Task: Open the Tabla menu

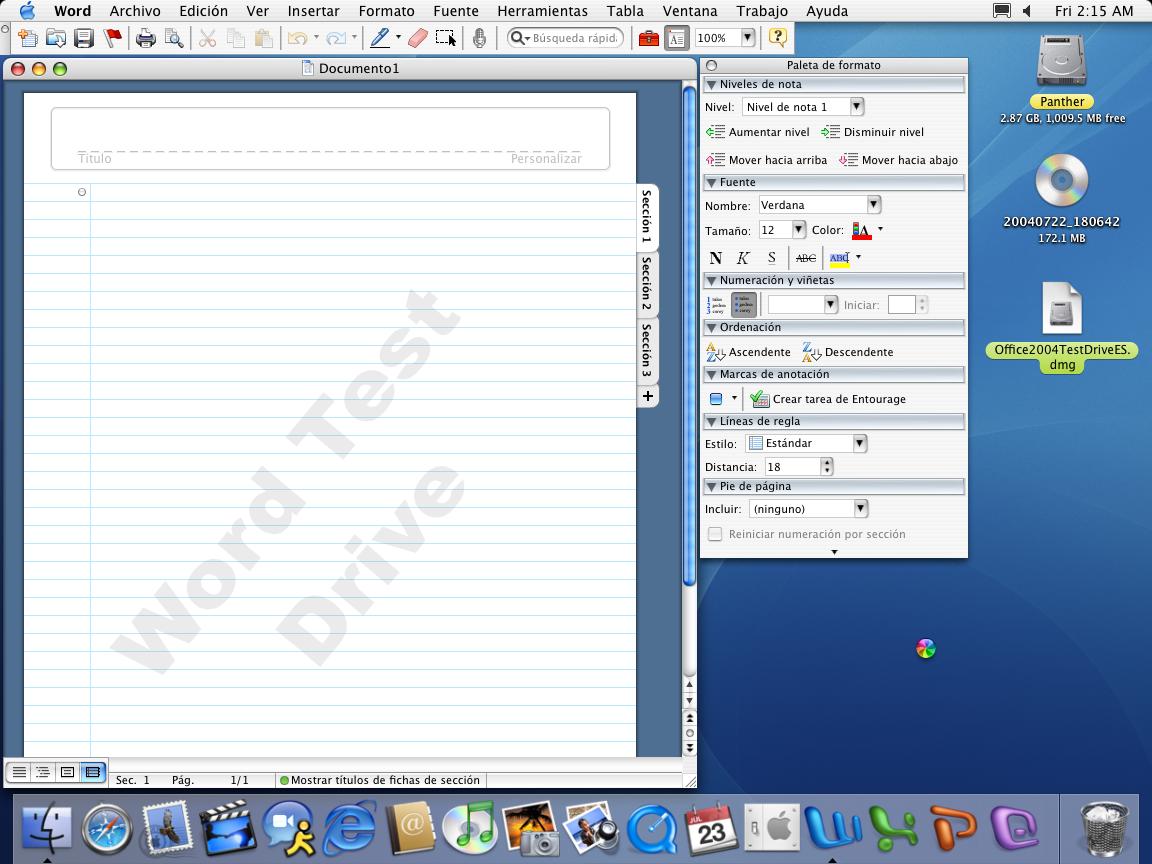Action: [625, 11]
